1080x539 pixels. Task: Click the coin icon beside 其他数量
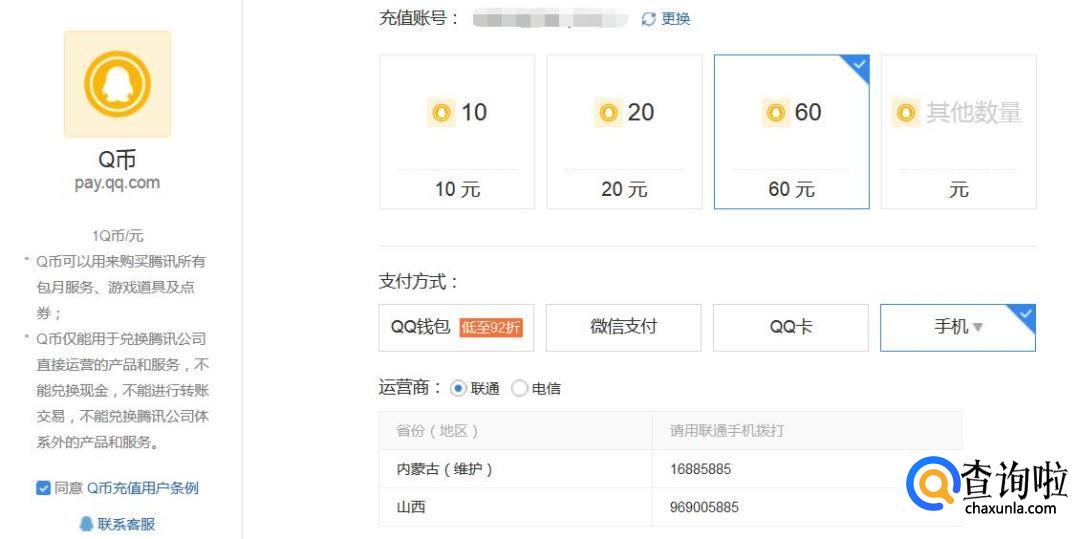906,112
